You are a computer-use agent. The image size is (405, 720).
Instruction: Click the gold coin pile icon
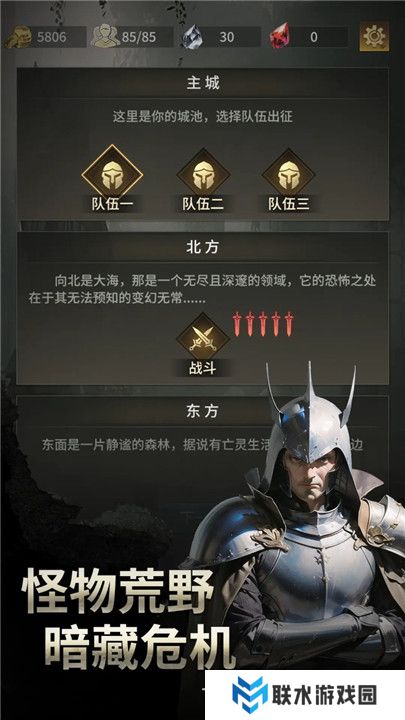coord(19,37)
